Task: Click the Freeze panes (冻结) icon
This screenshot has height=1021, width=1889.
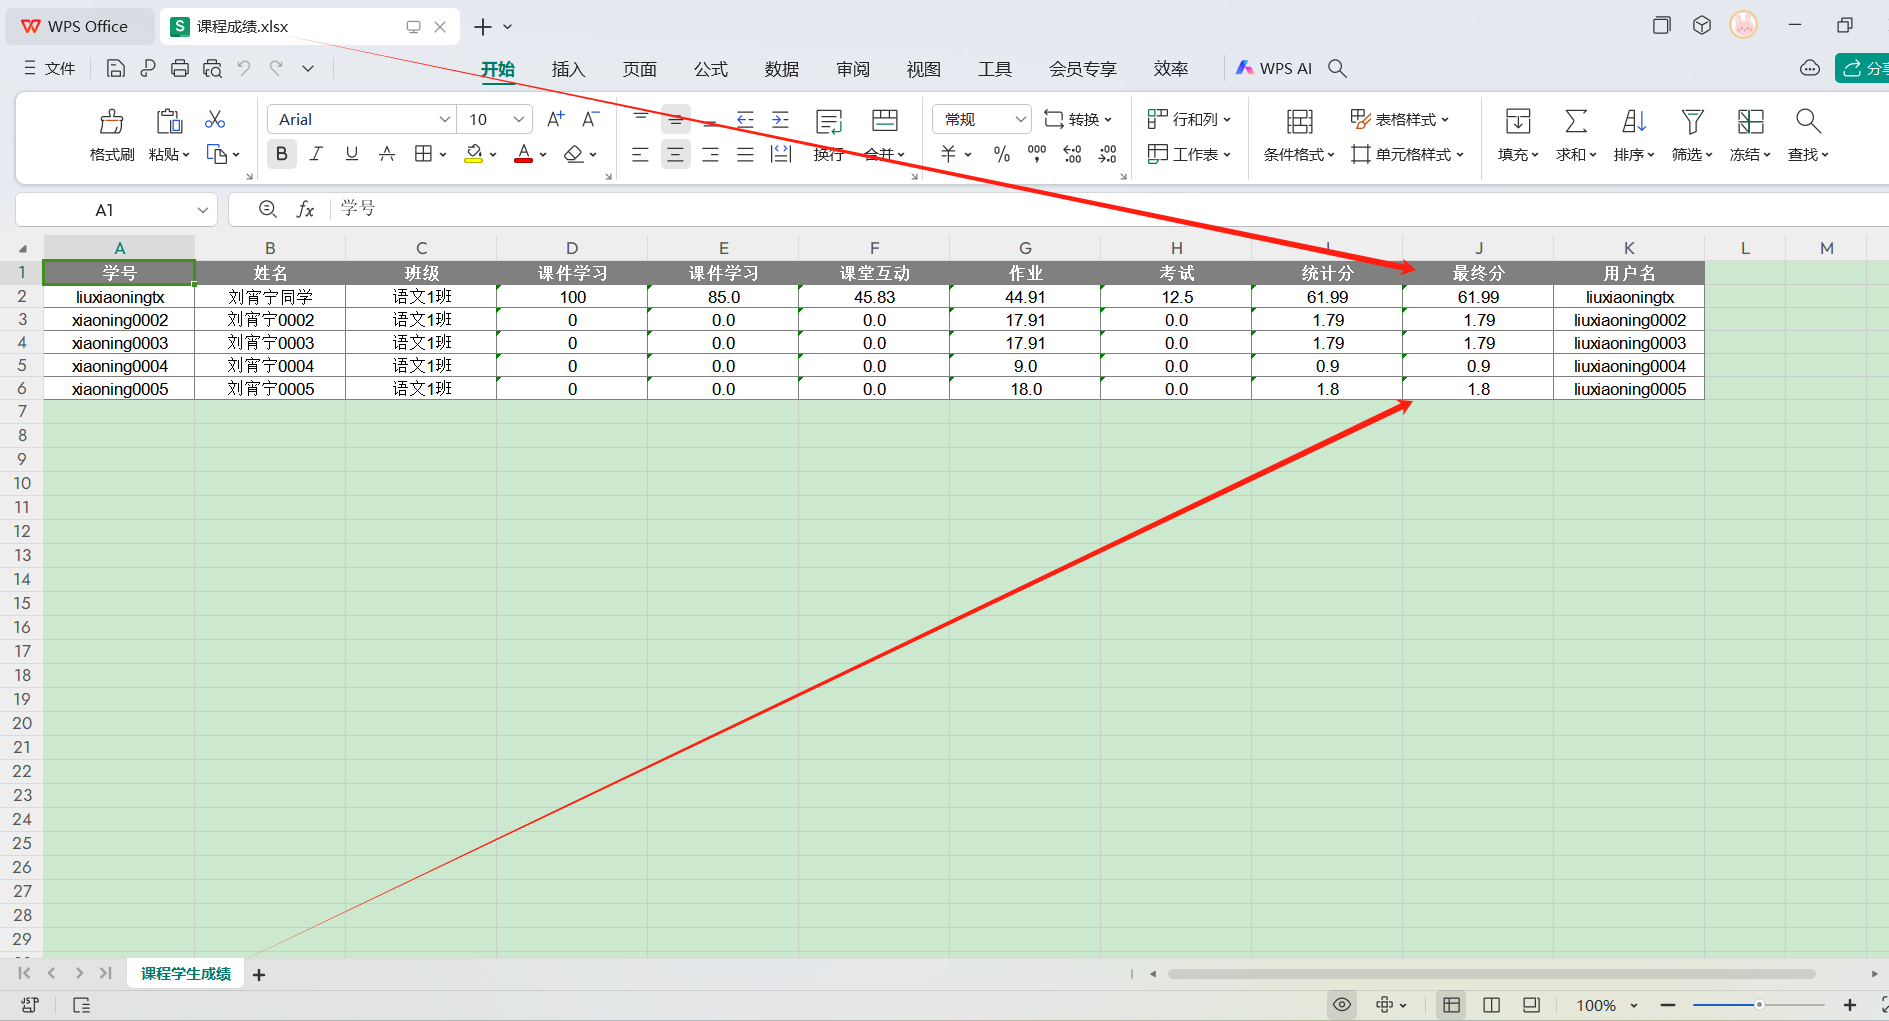Action: point(1750,122)
